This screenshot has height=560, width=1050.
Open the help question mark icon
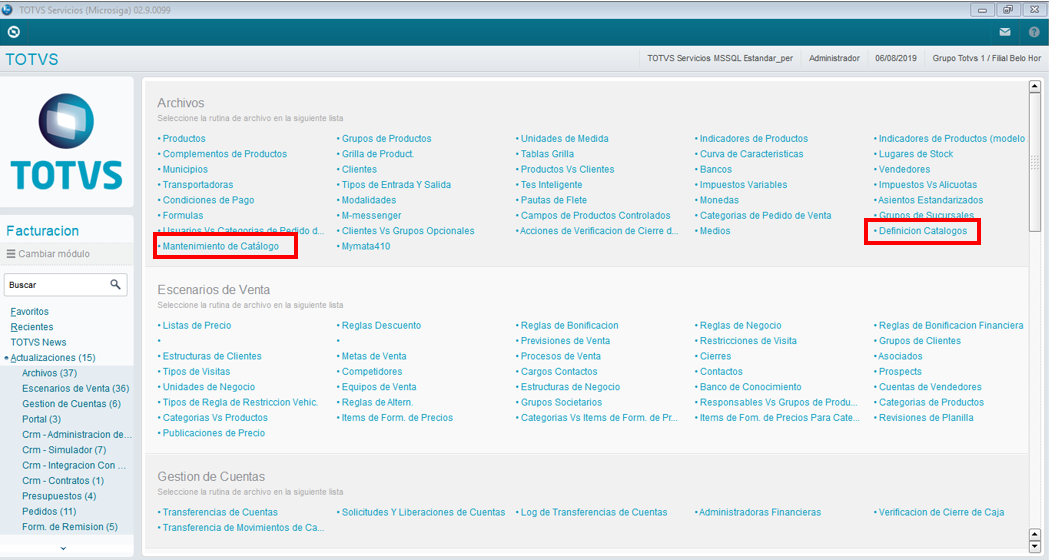[1034, 31]
